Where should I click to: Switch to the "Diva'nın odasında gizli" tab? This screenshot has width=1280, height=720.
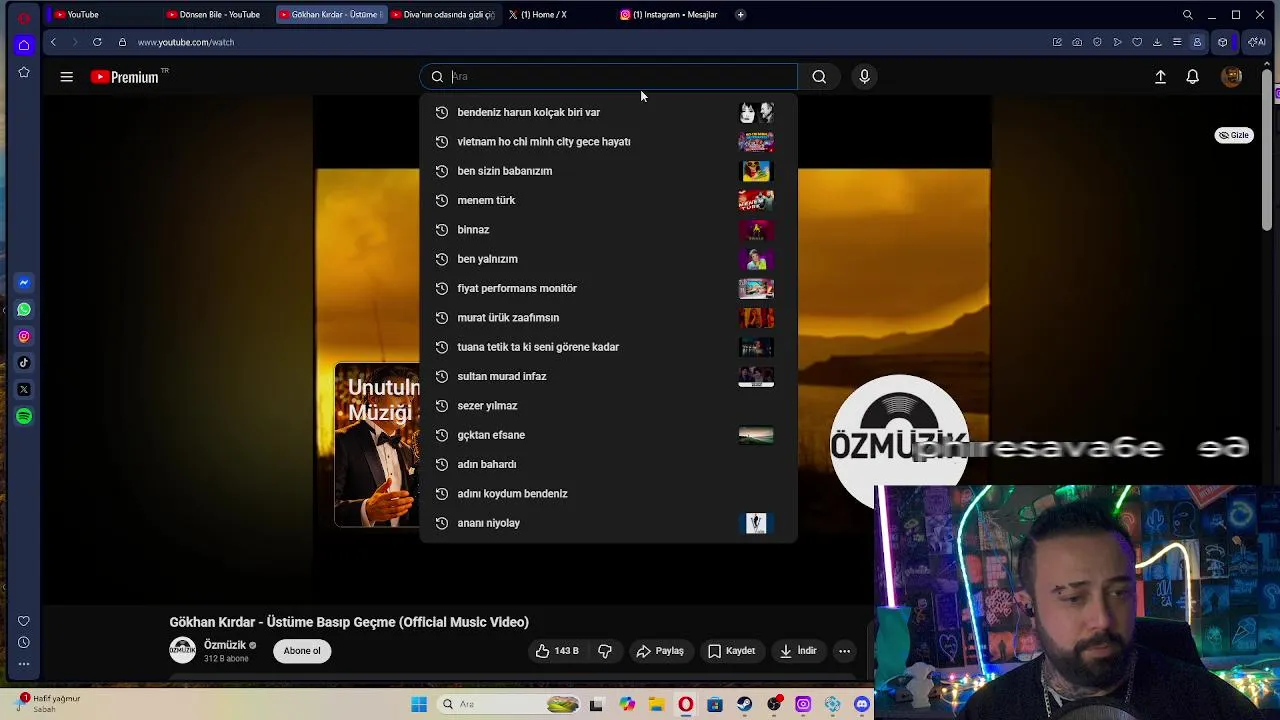coord(442,14)
